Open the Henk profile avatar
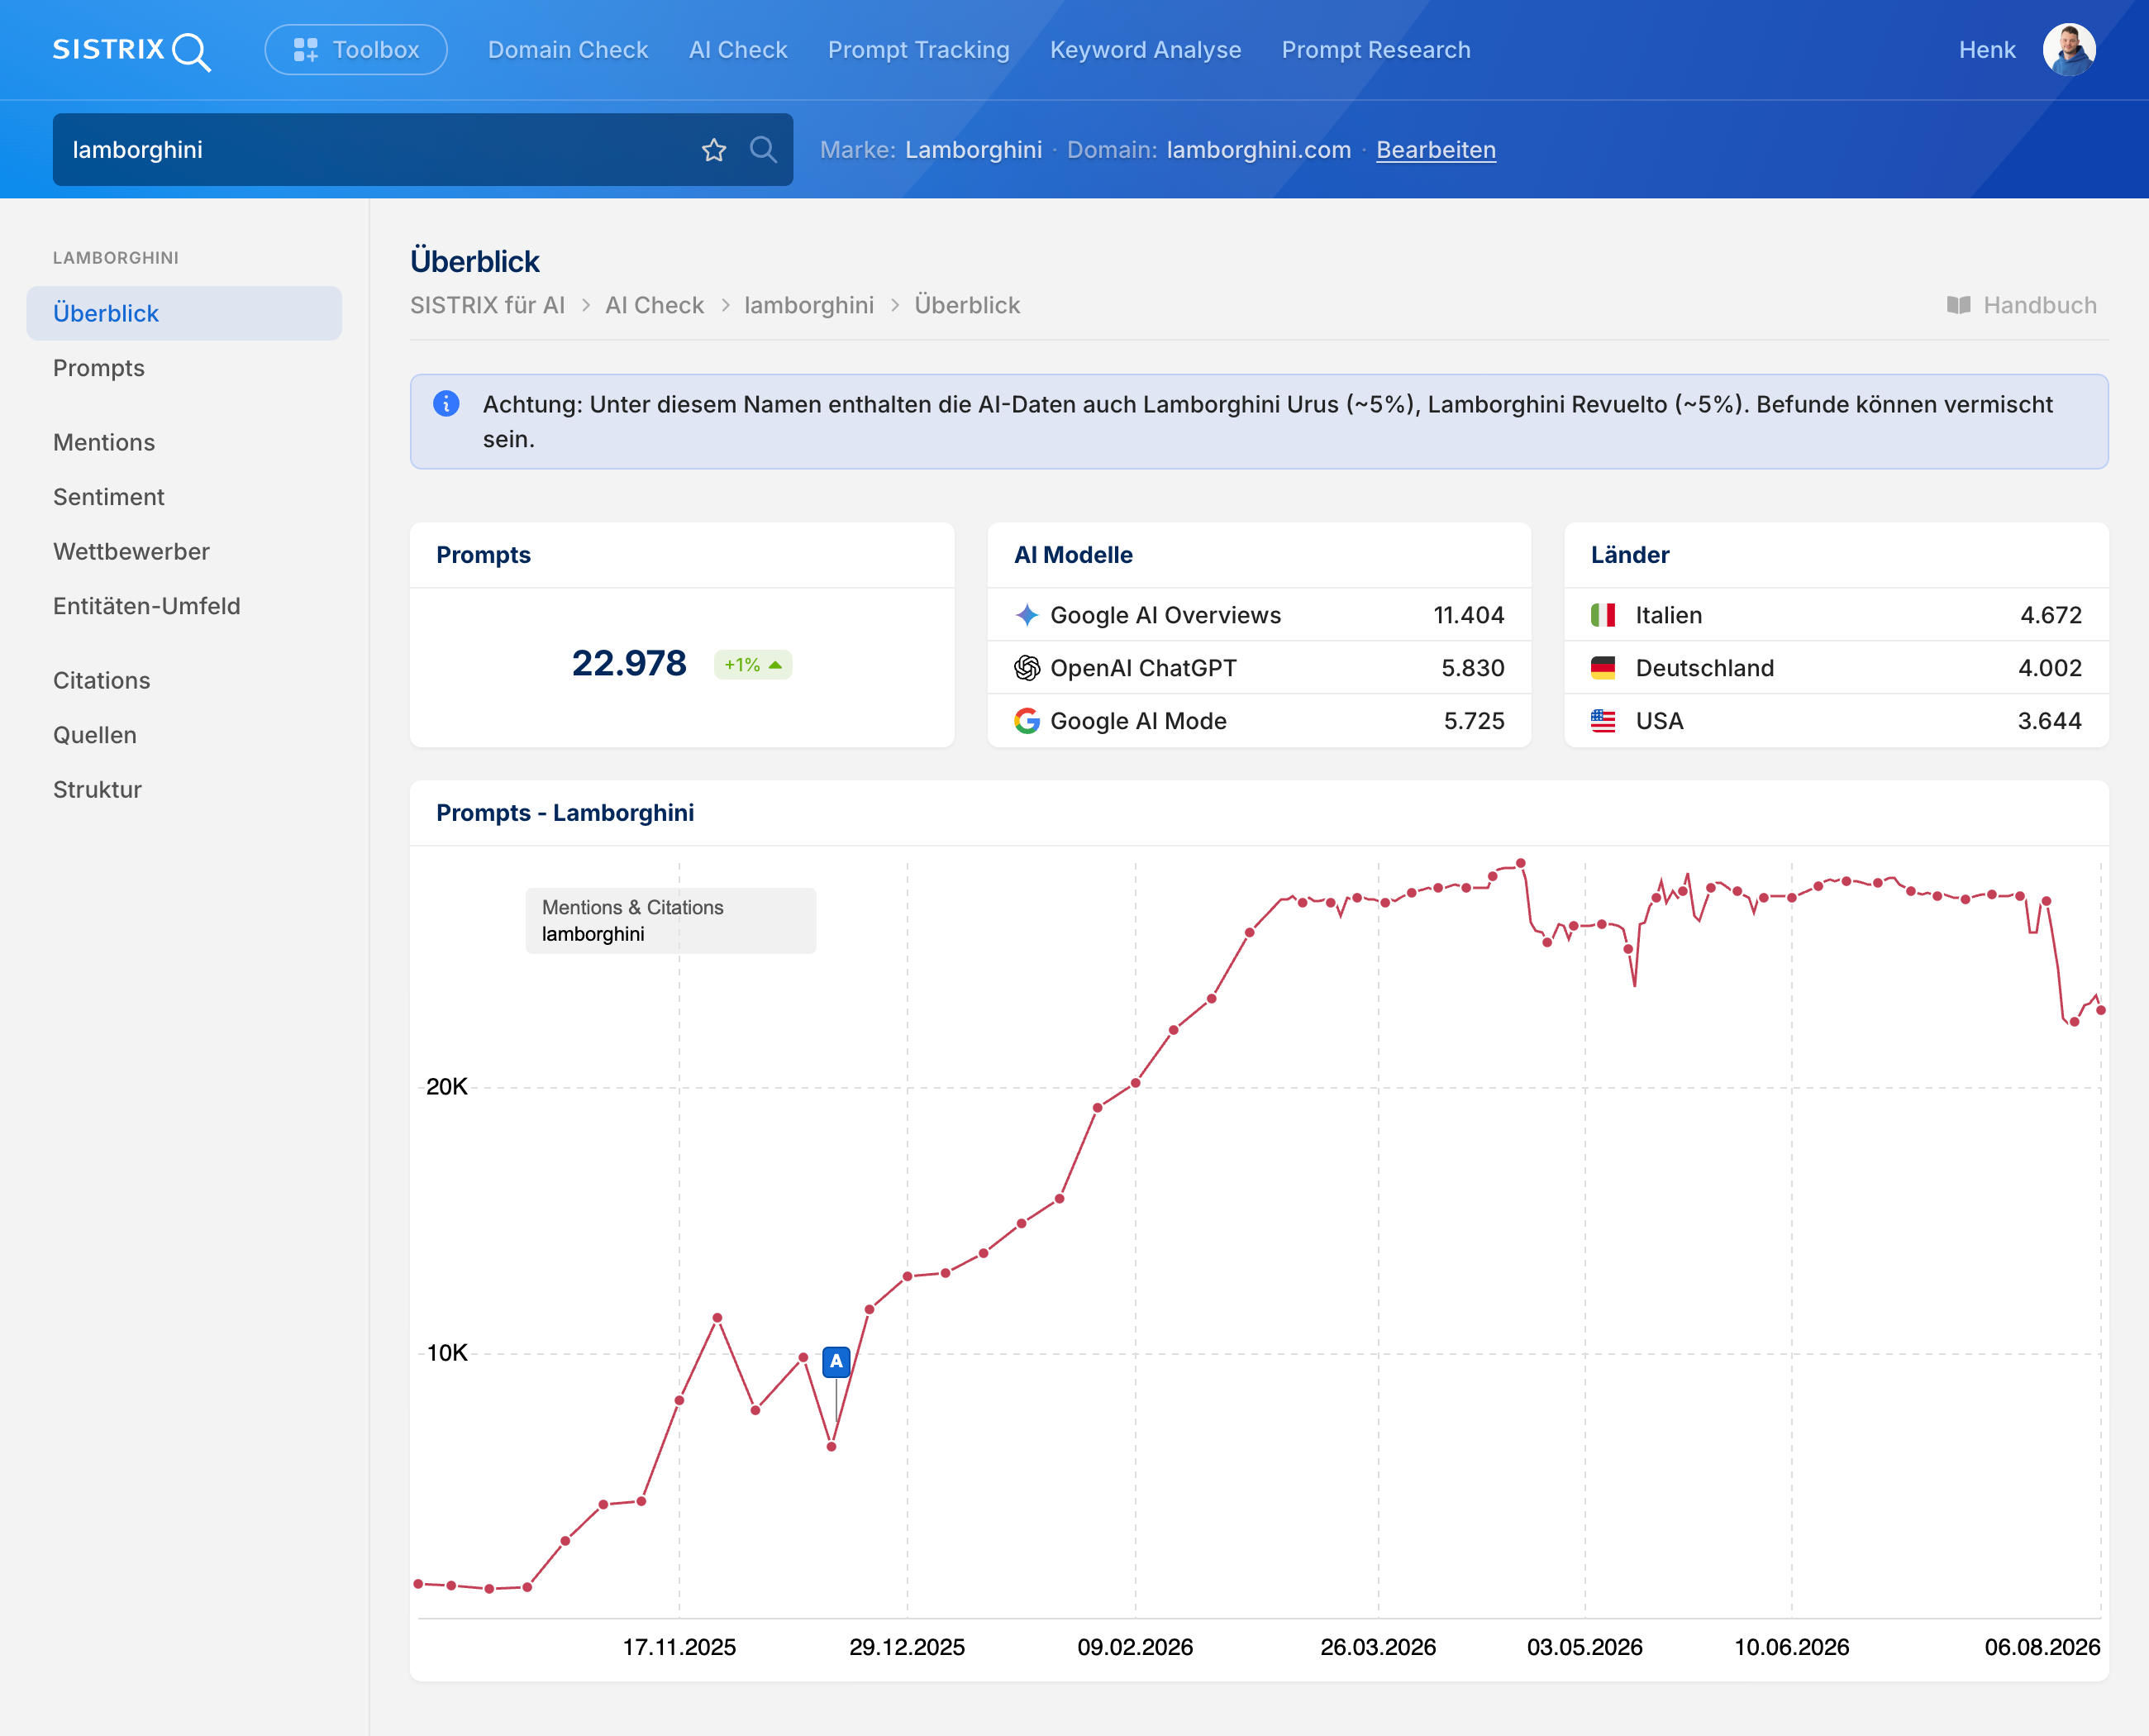The height and width of the screenshot is (1736, 2149). click(2068, 50)
